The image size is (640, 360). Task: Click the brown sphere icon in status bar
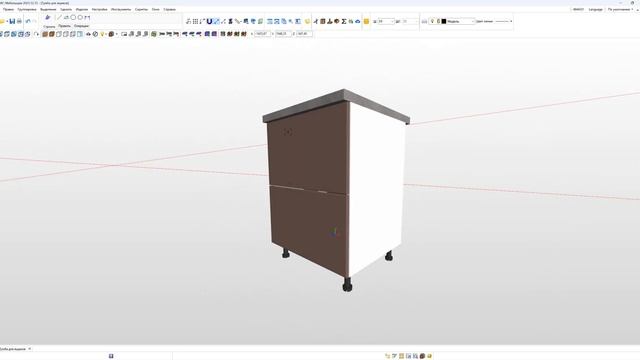422,356
